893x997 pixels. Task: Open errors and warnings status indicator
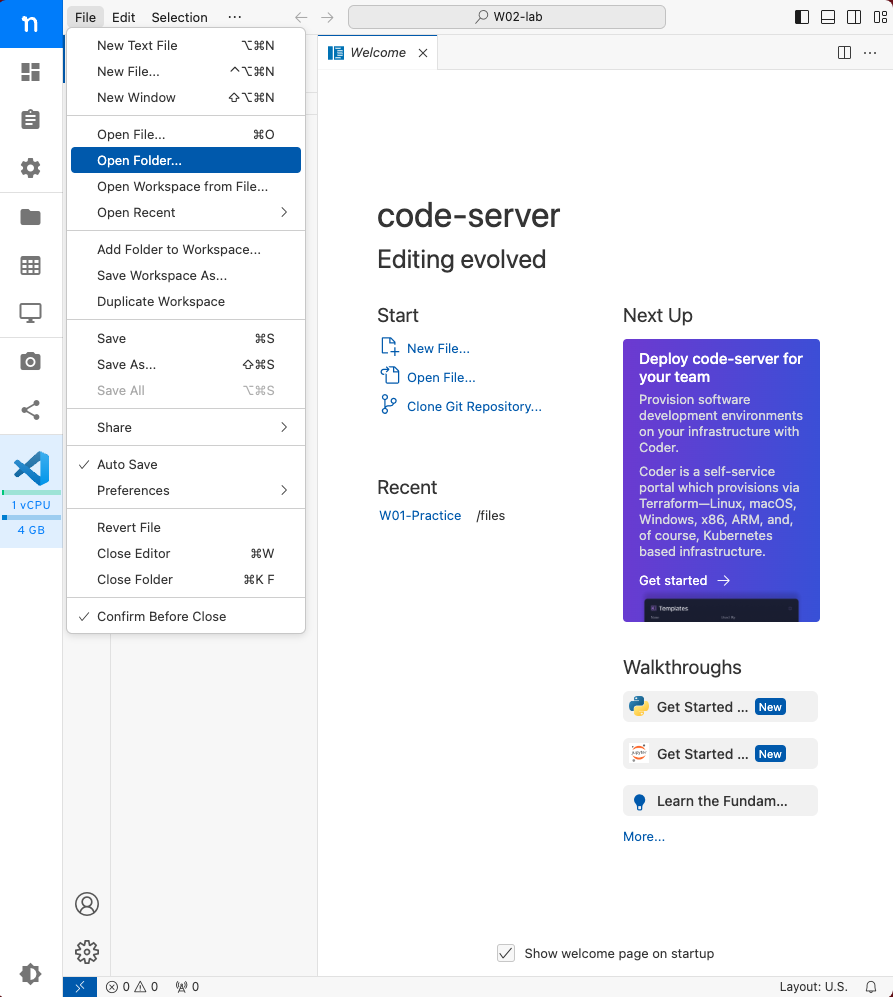pyautogui.click(x=132, y=987)
